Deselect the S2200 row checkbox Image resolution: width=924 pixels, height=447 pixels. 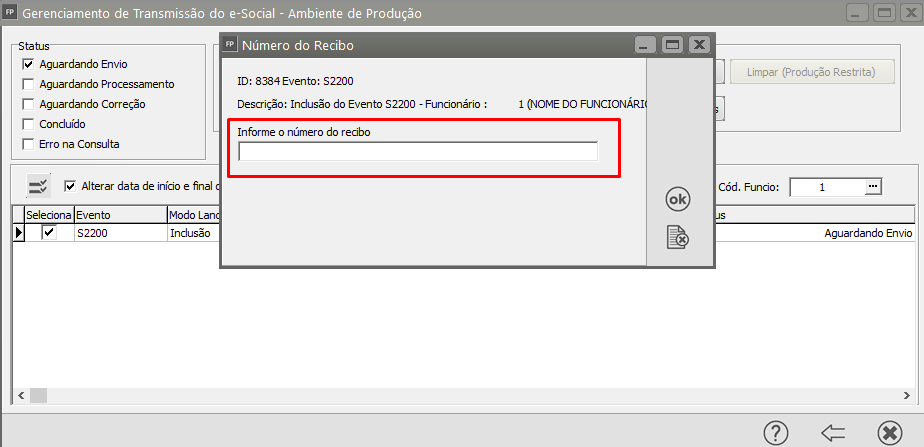(49, 232)
